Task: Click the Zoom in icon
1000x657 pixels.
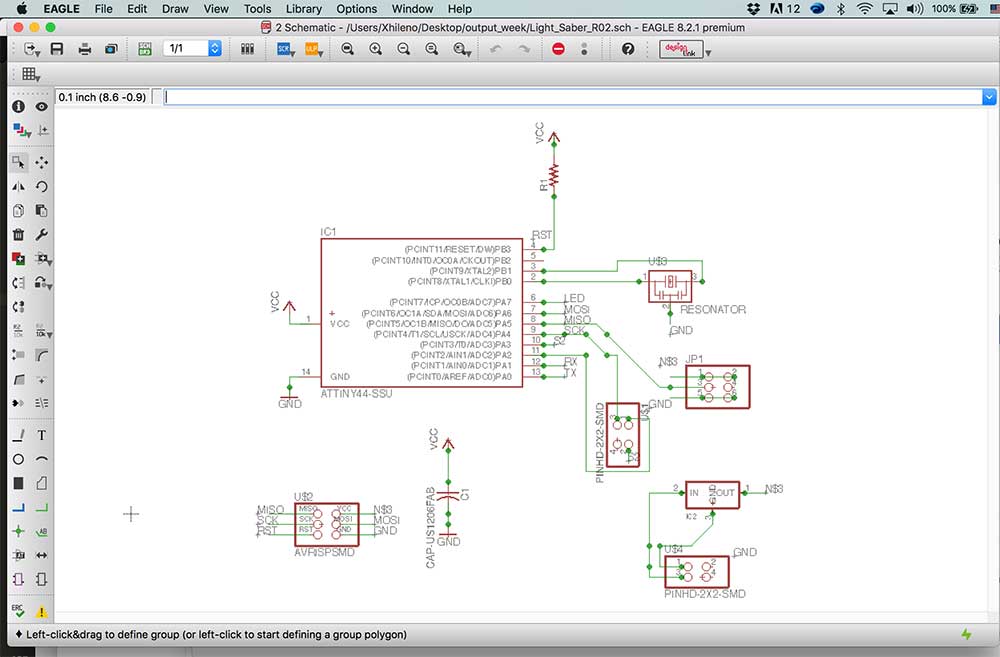Action: click(376, 49)
